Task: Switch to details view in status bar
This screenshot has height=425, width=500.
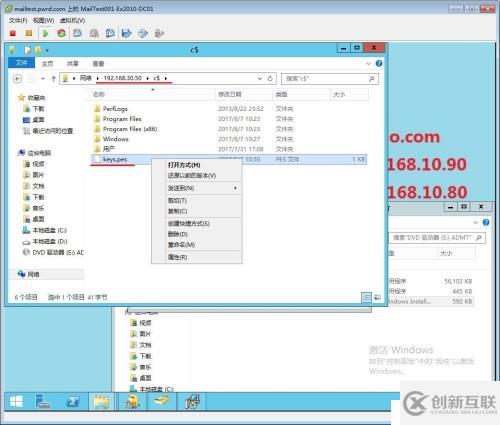Action: point(366,297)
